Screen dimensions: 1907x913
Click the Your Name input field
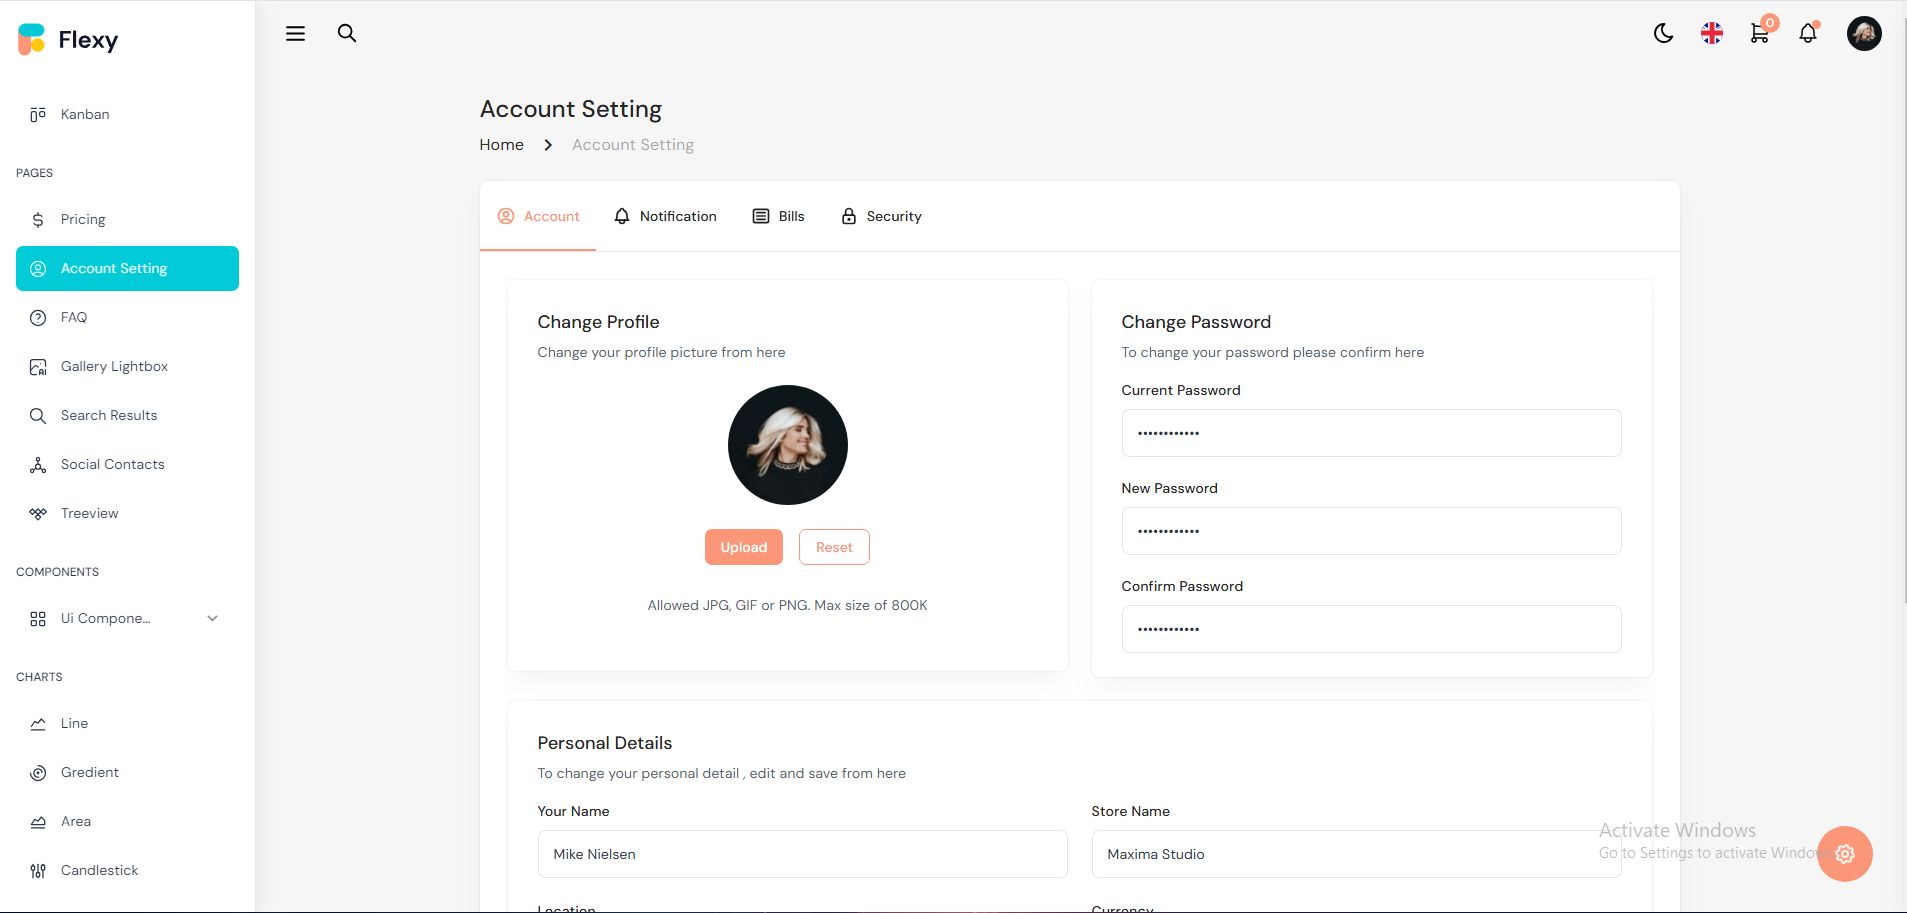pyautogui.click(x=802, y=854)
